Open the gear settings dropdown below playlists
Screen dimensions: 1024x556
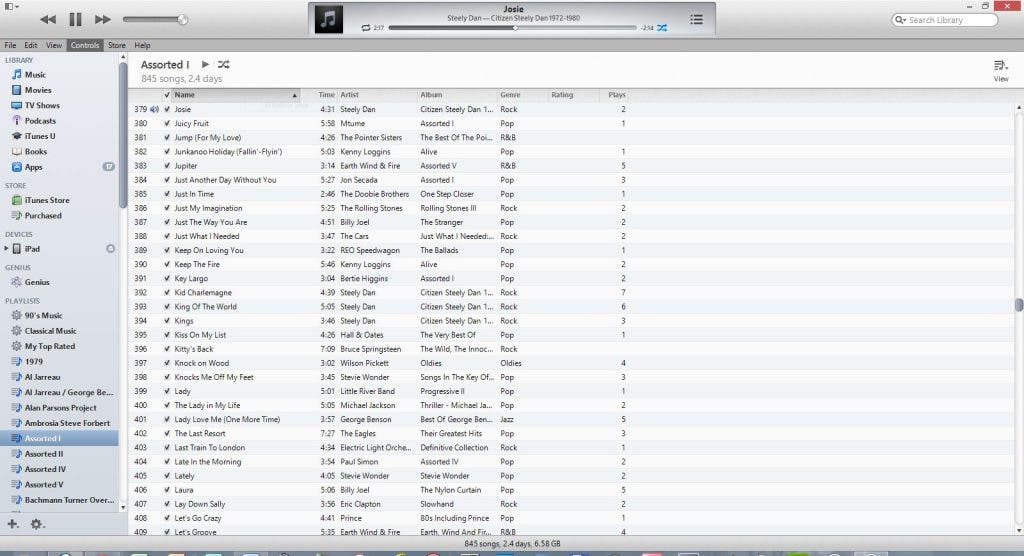pyautogui.click(x=38, y=524)
